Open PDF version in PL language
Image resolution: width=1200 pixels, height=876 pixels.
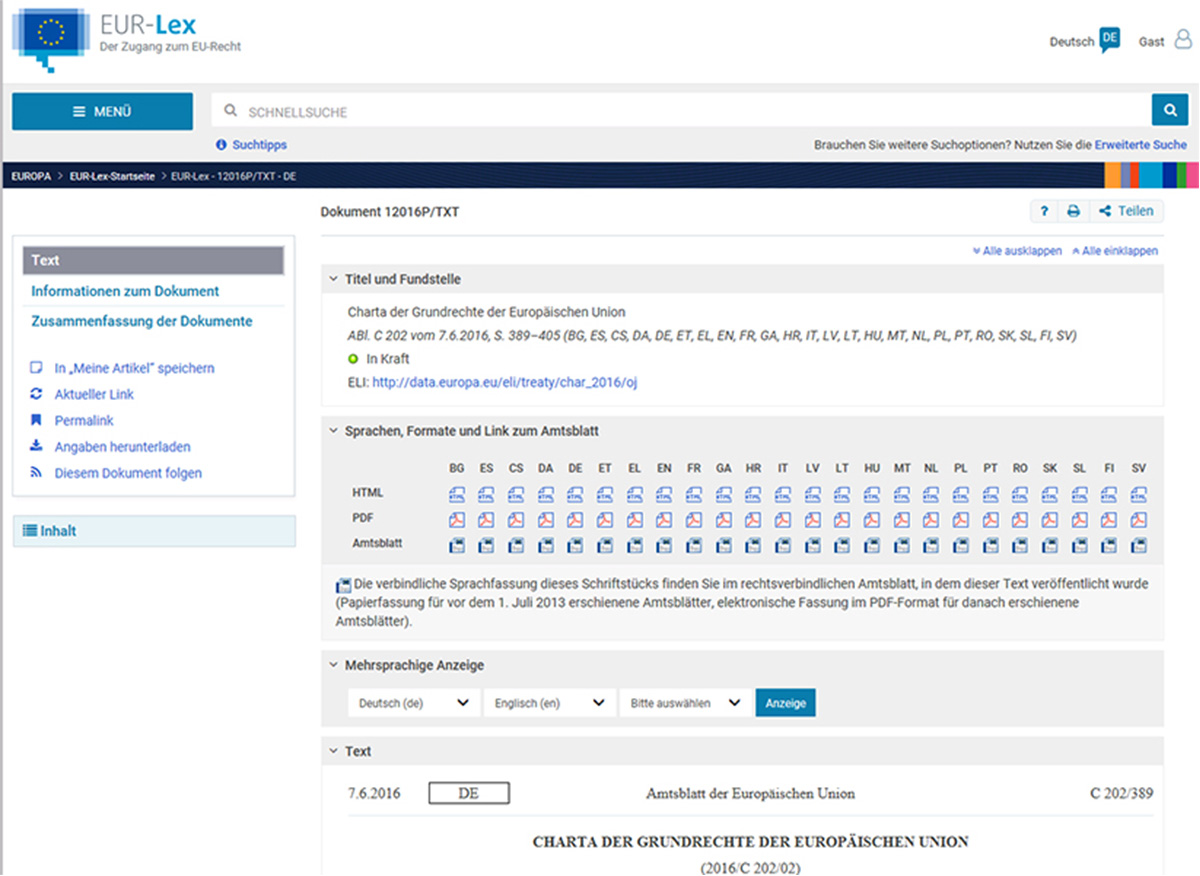point(961,520)
